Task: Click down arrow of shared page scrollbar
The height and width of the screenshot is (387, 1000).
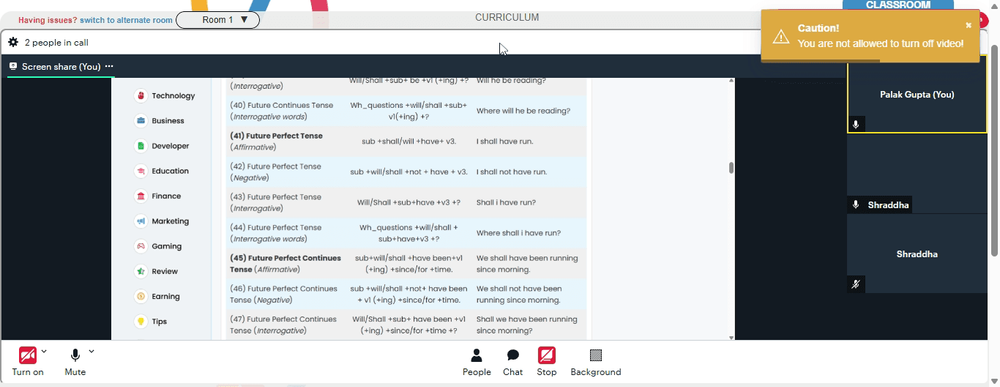Action: point(731,337)
